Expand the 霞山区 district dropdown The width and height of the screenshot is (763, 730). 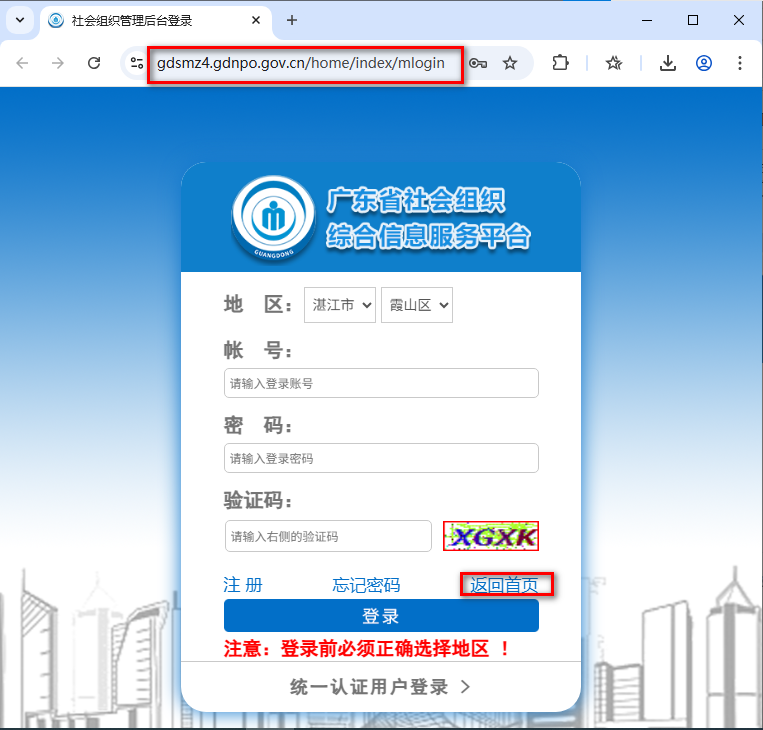coord(417,305)
